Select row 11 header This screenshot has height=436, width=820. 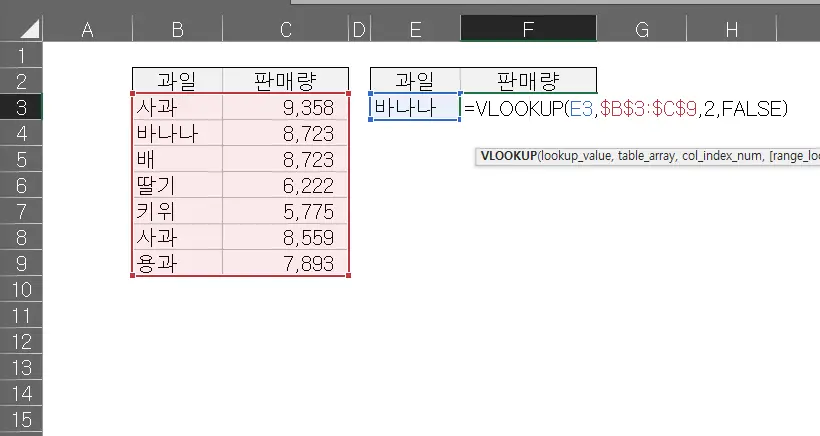(21, 316)
